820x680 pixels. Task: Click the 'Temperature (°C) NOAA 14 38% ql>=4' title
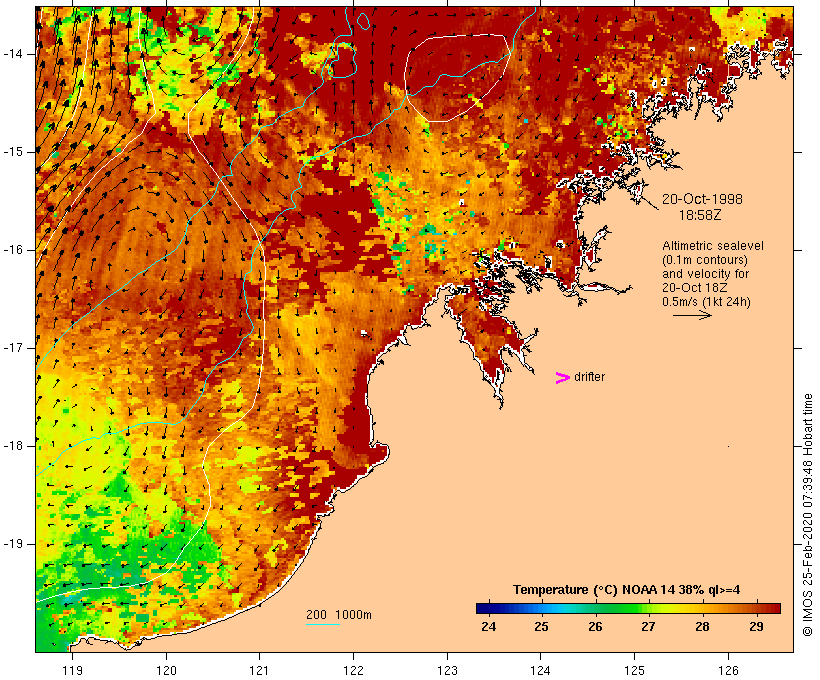click(x=627, y=590)
